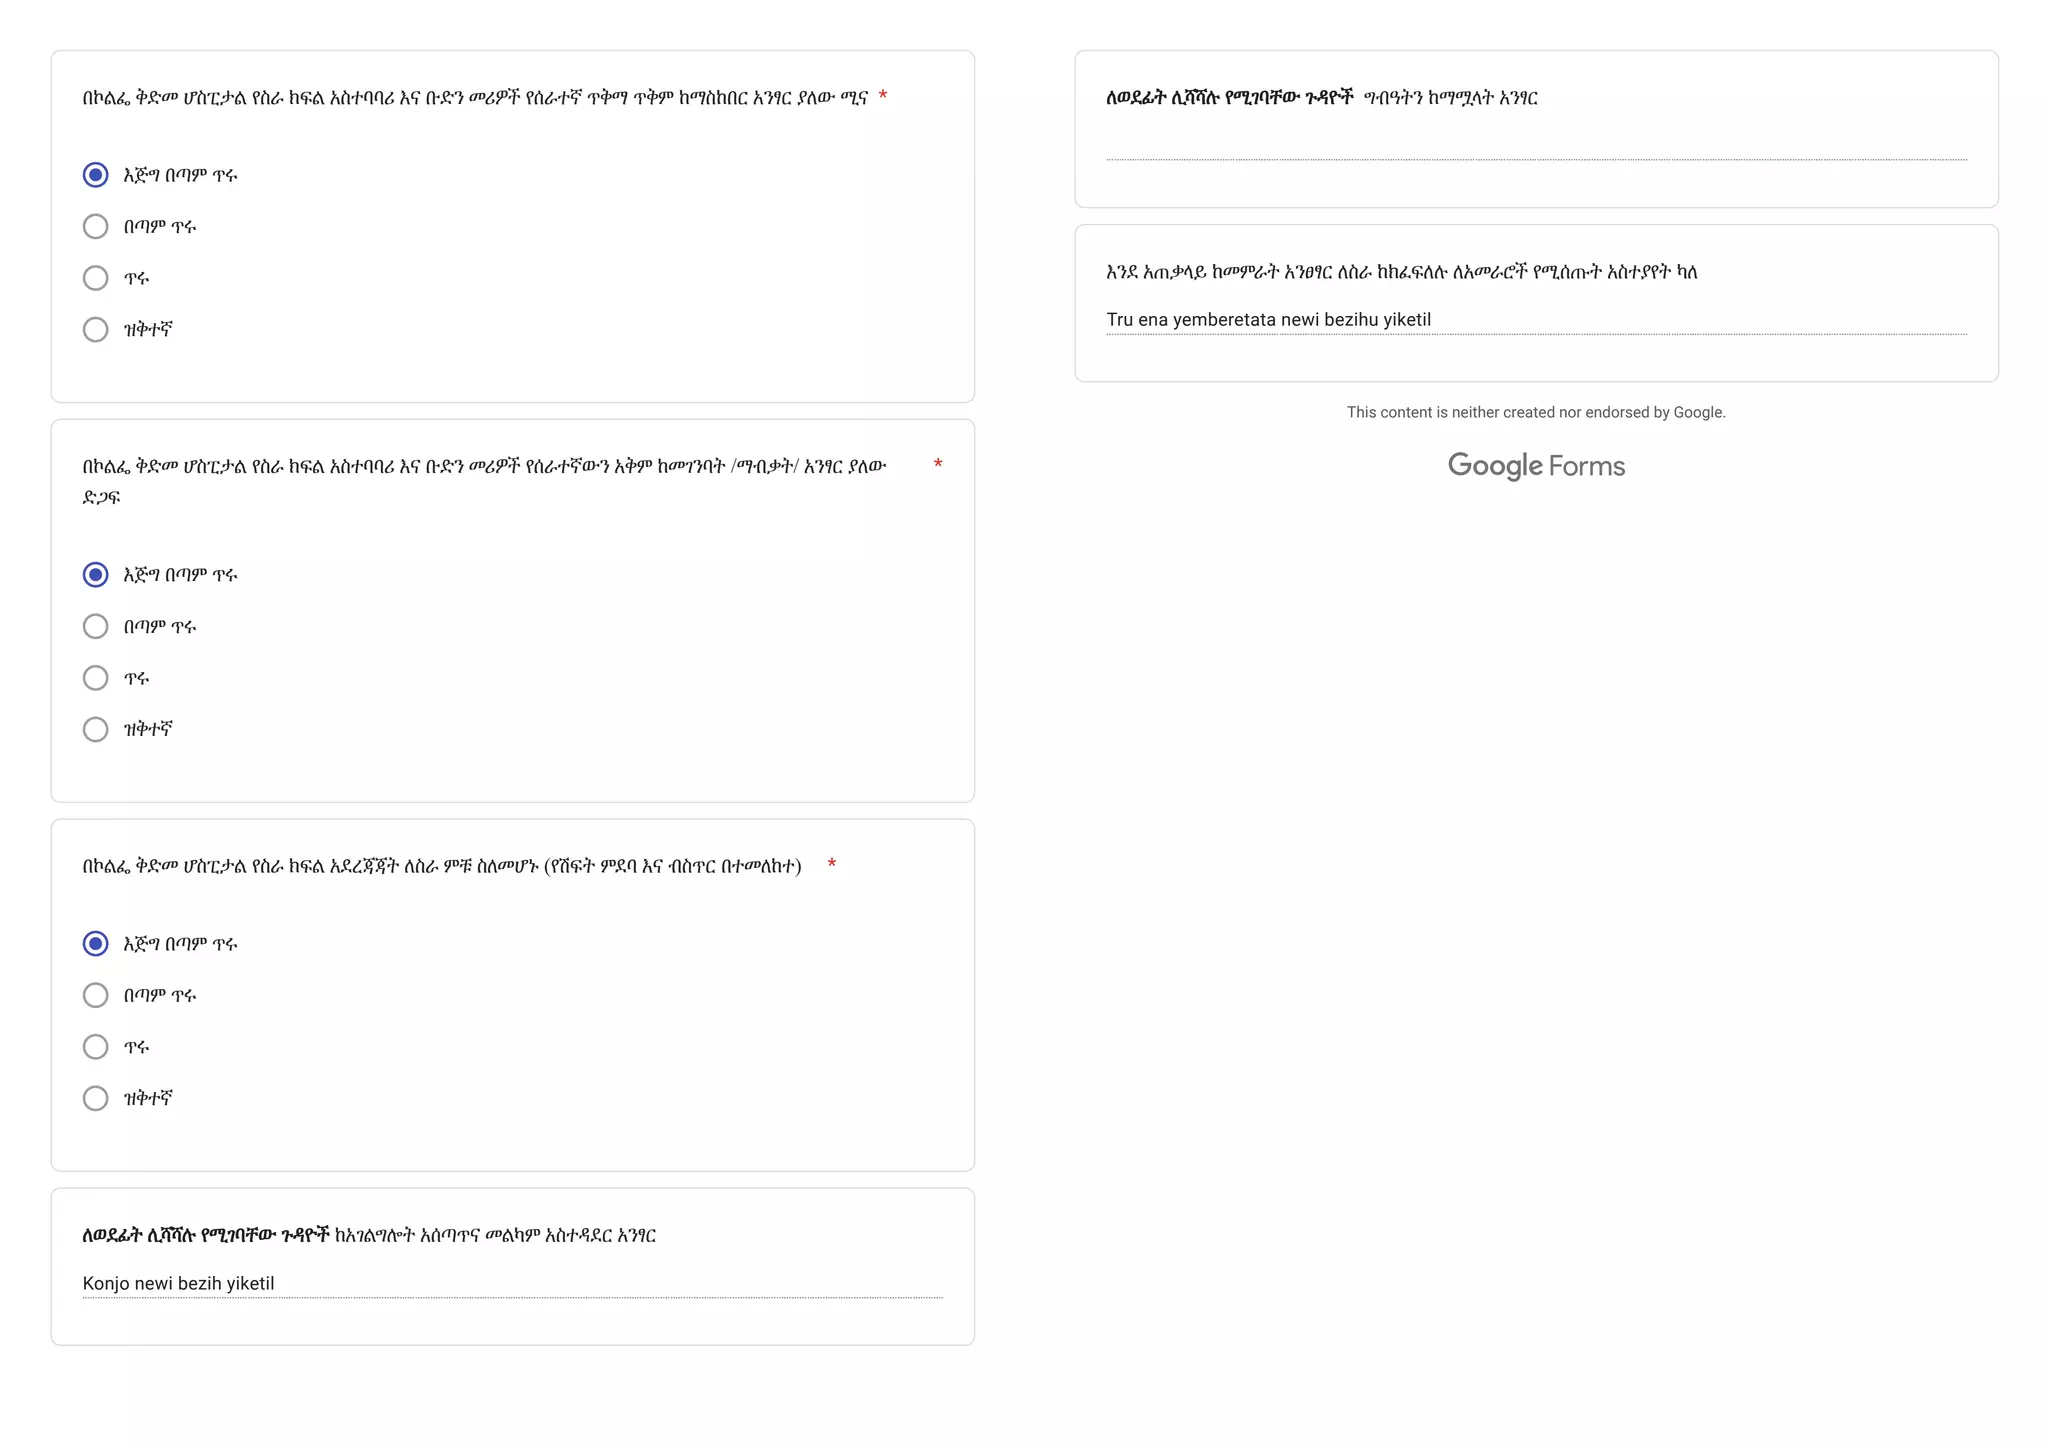The image size is (2048, 1447).
Task: Choose 'ዝቅተኛ' in the first question
Action: [95, 330]
